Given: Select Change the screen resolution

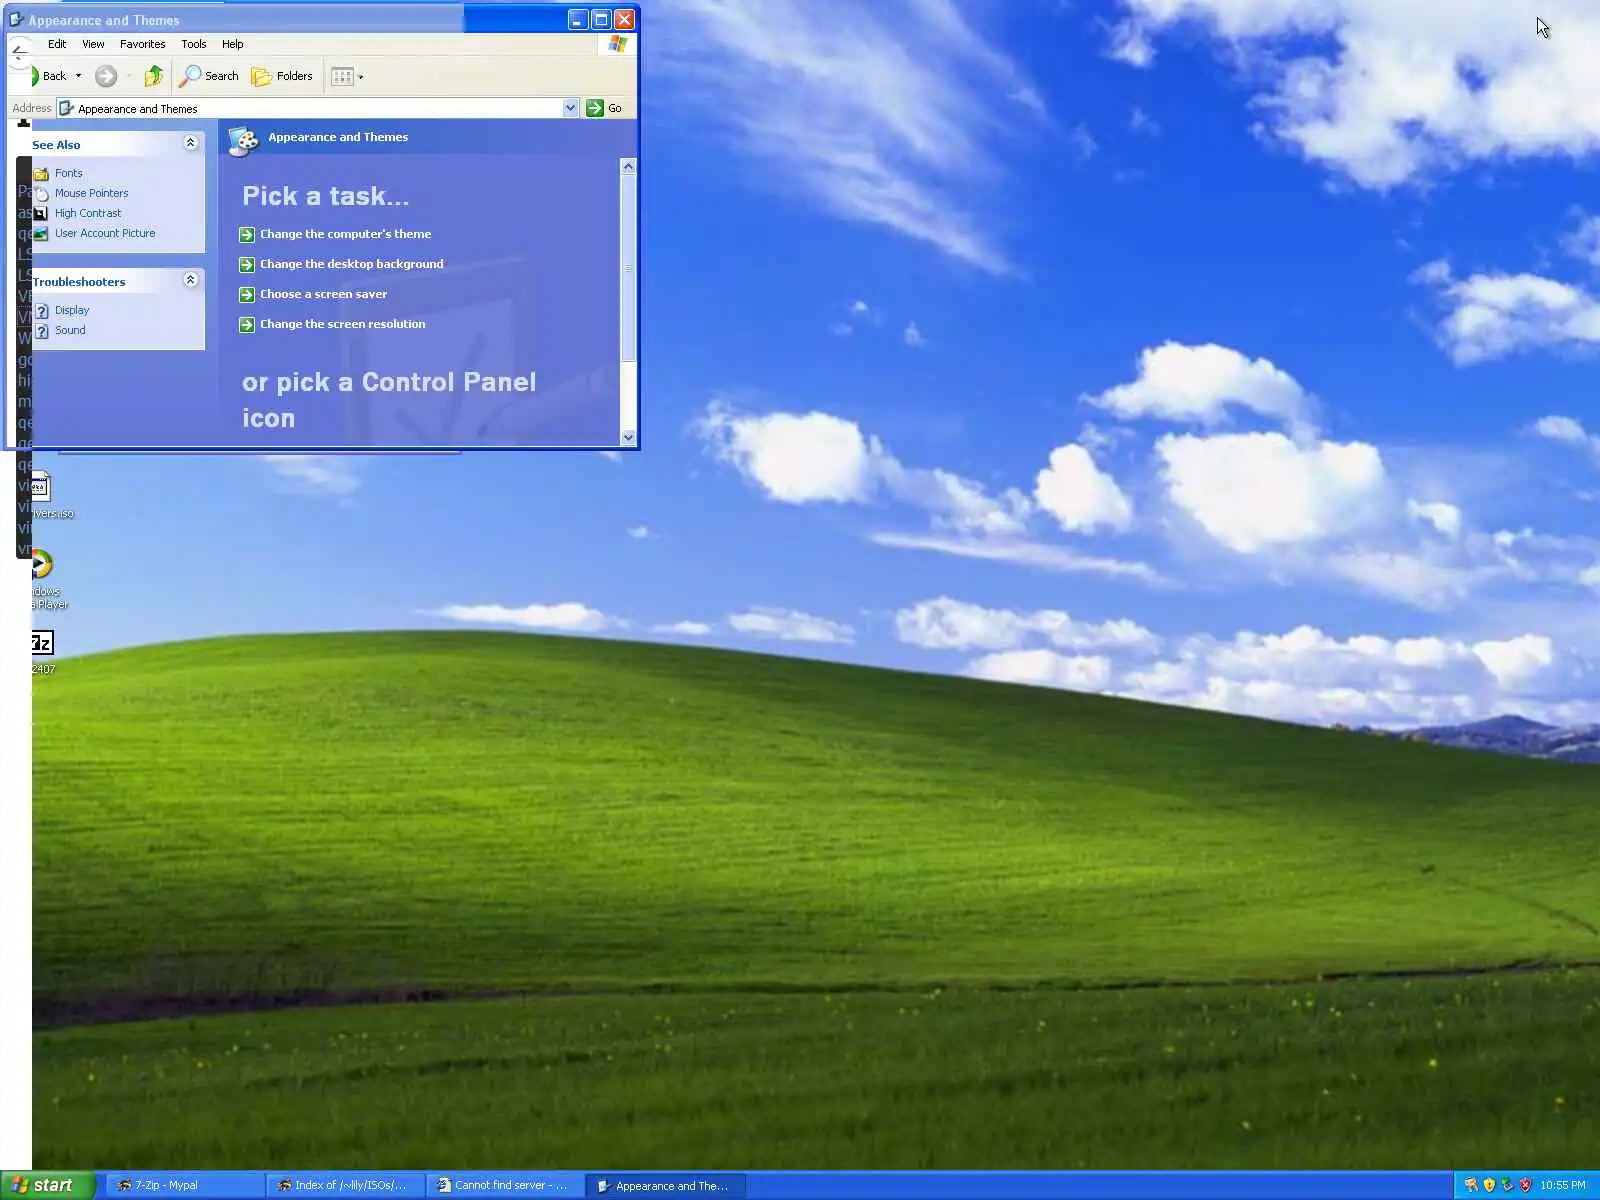Looking at the screenshot, I should pos(343,324).
